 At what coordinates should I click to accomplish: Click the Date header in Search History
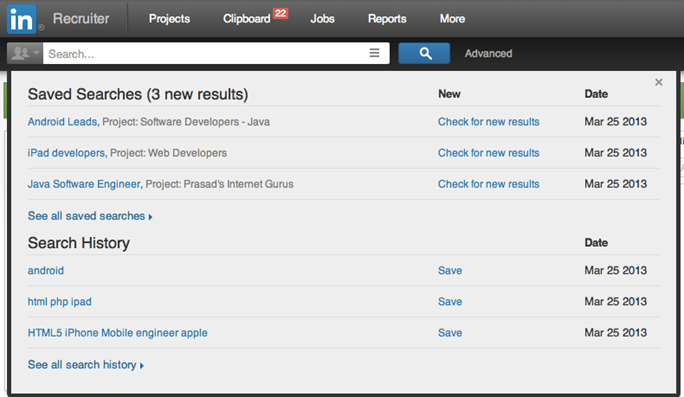[596, 243]
